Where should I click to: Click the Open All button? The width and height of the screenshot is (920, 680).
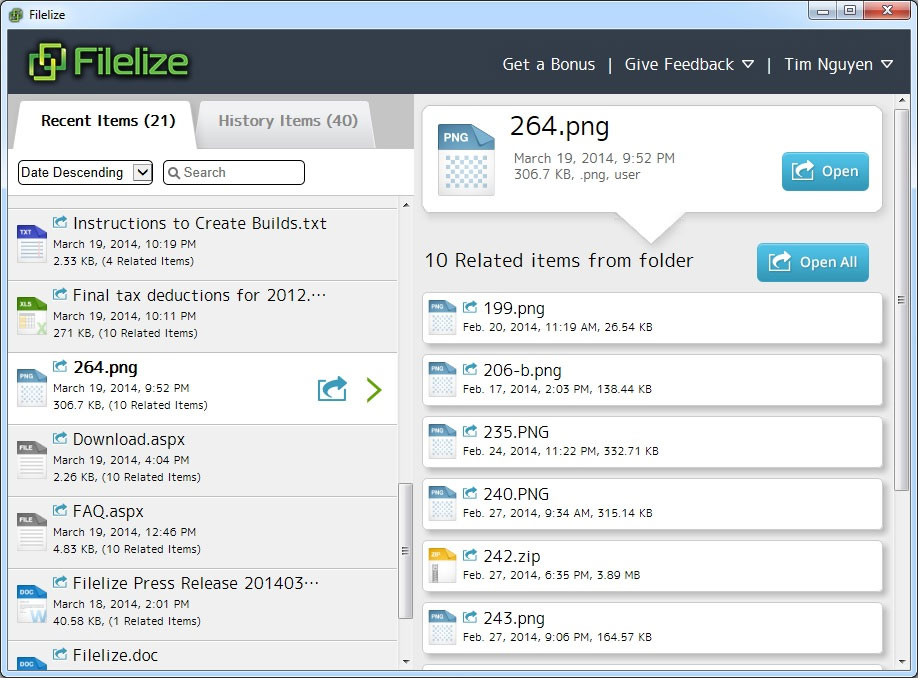point(813,262)
